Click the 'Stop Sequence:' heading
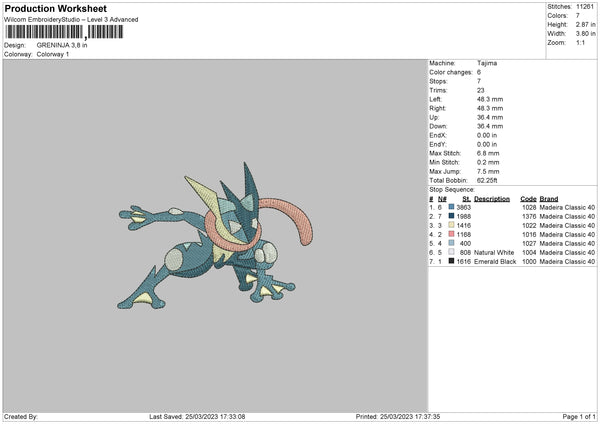This screenshot has height=424, width=600. tap(452, 190)
